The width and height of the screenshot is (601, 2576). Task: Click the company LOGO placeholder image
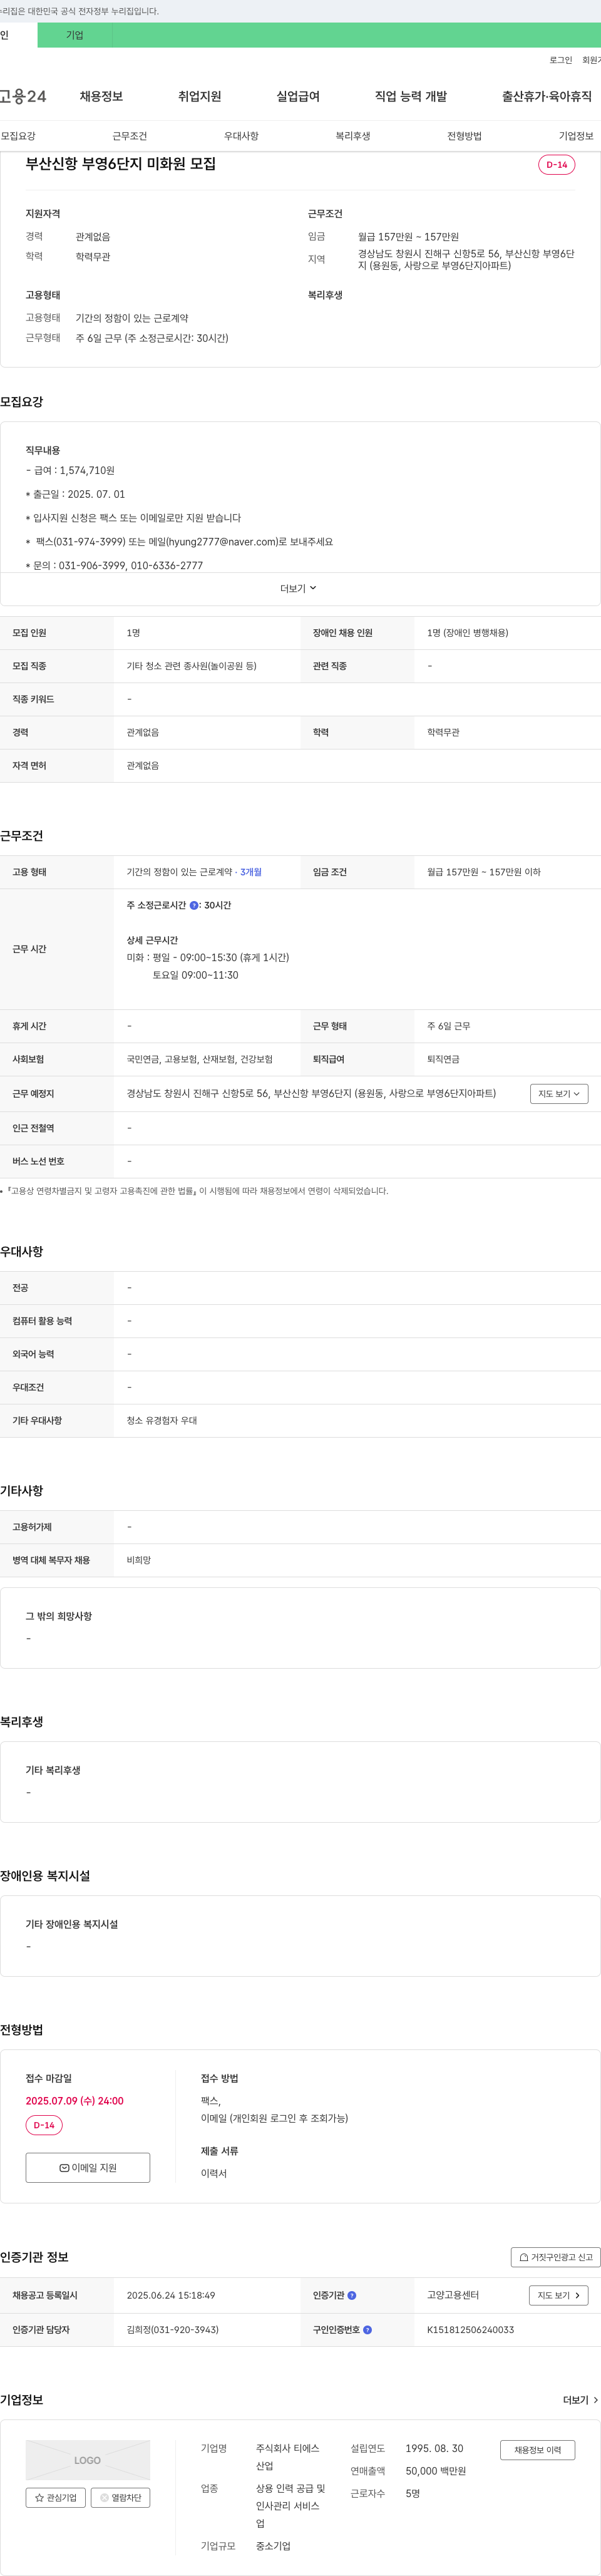(x=87, y=2460)
